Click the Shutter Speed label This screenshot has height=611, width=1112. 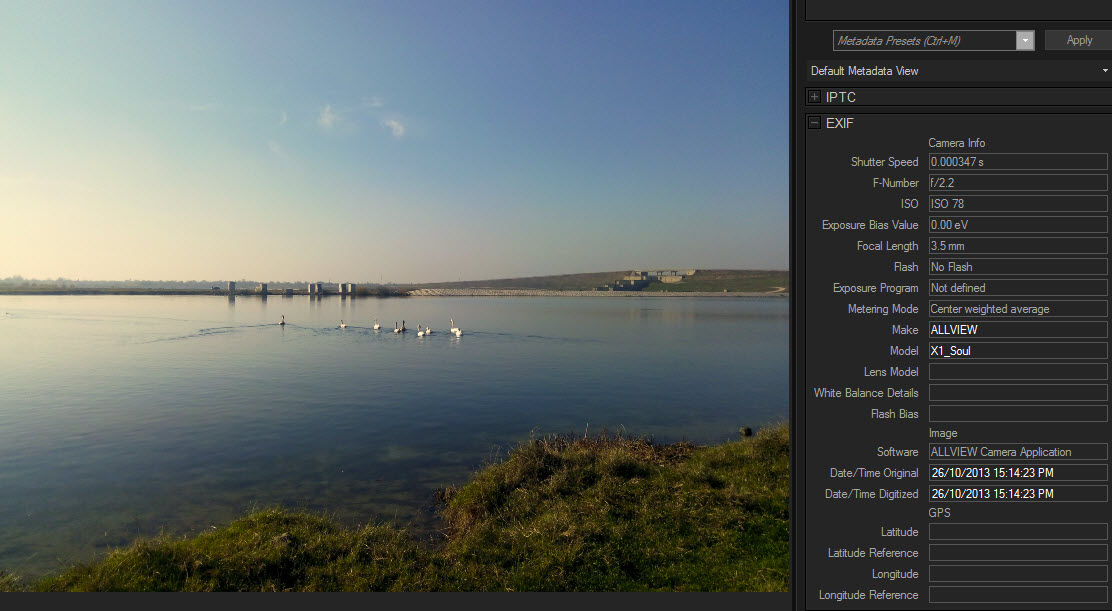pos(884,162)
